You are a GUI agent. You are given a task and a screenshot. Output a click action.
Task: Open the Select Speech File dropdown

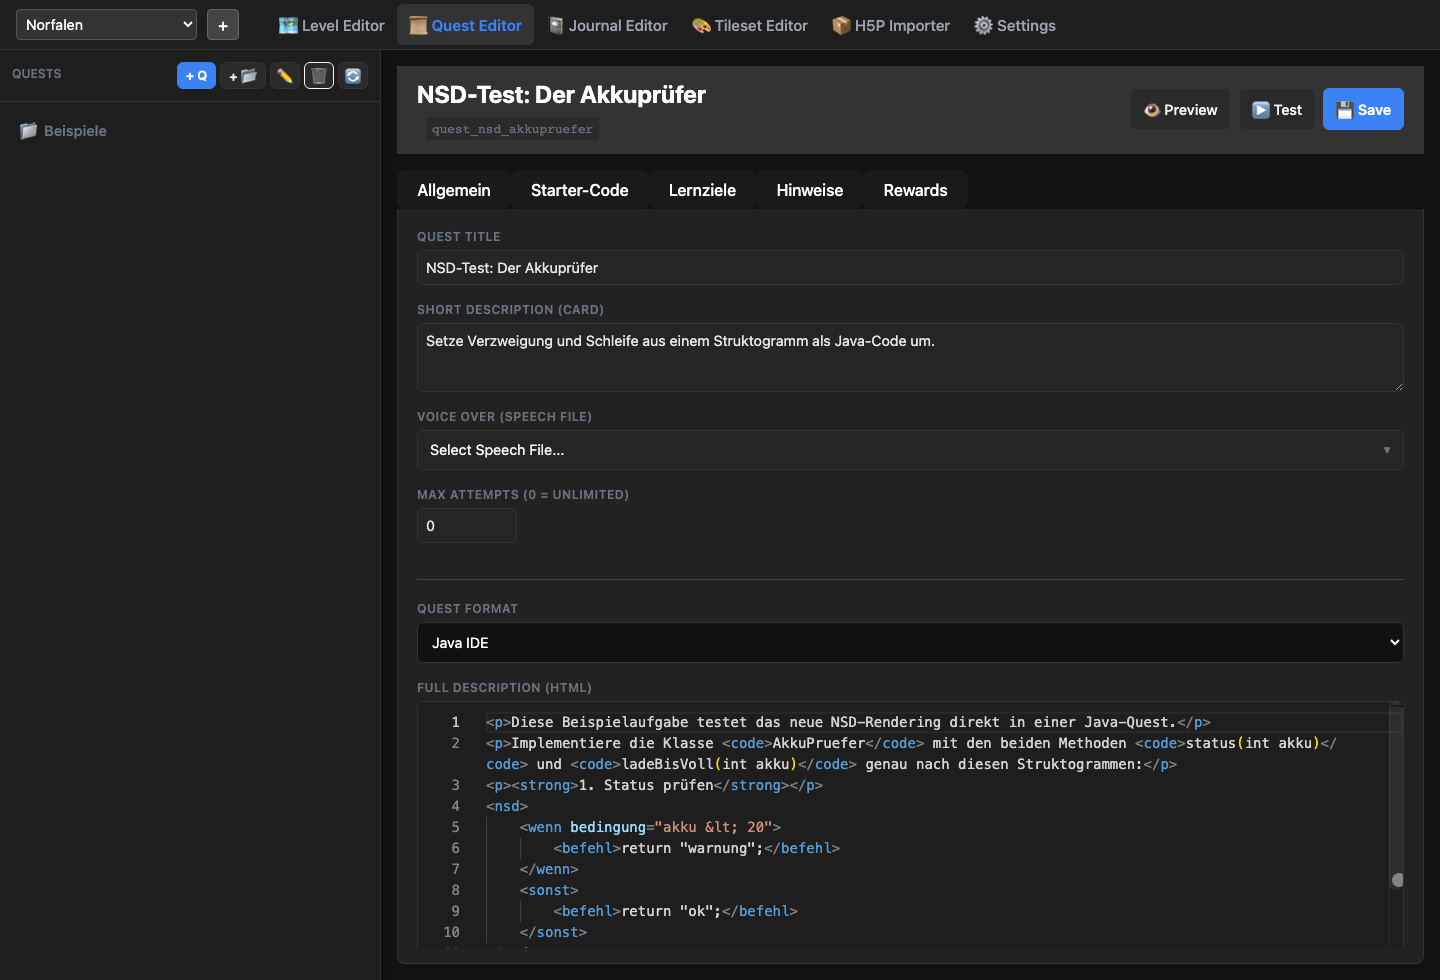[x=909, y=450]
